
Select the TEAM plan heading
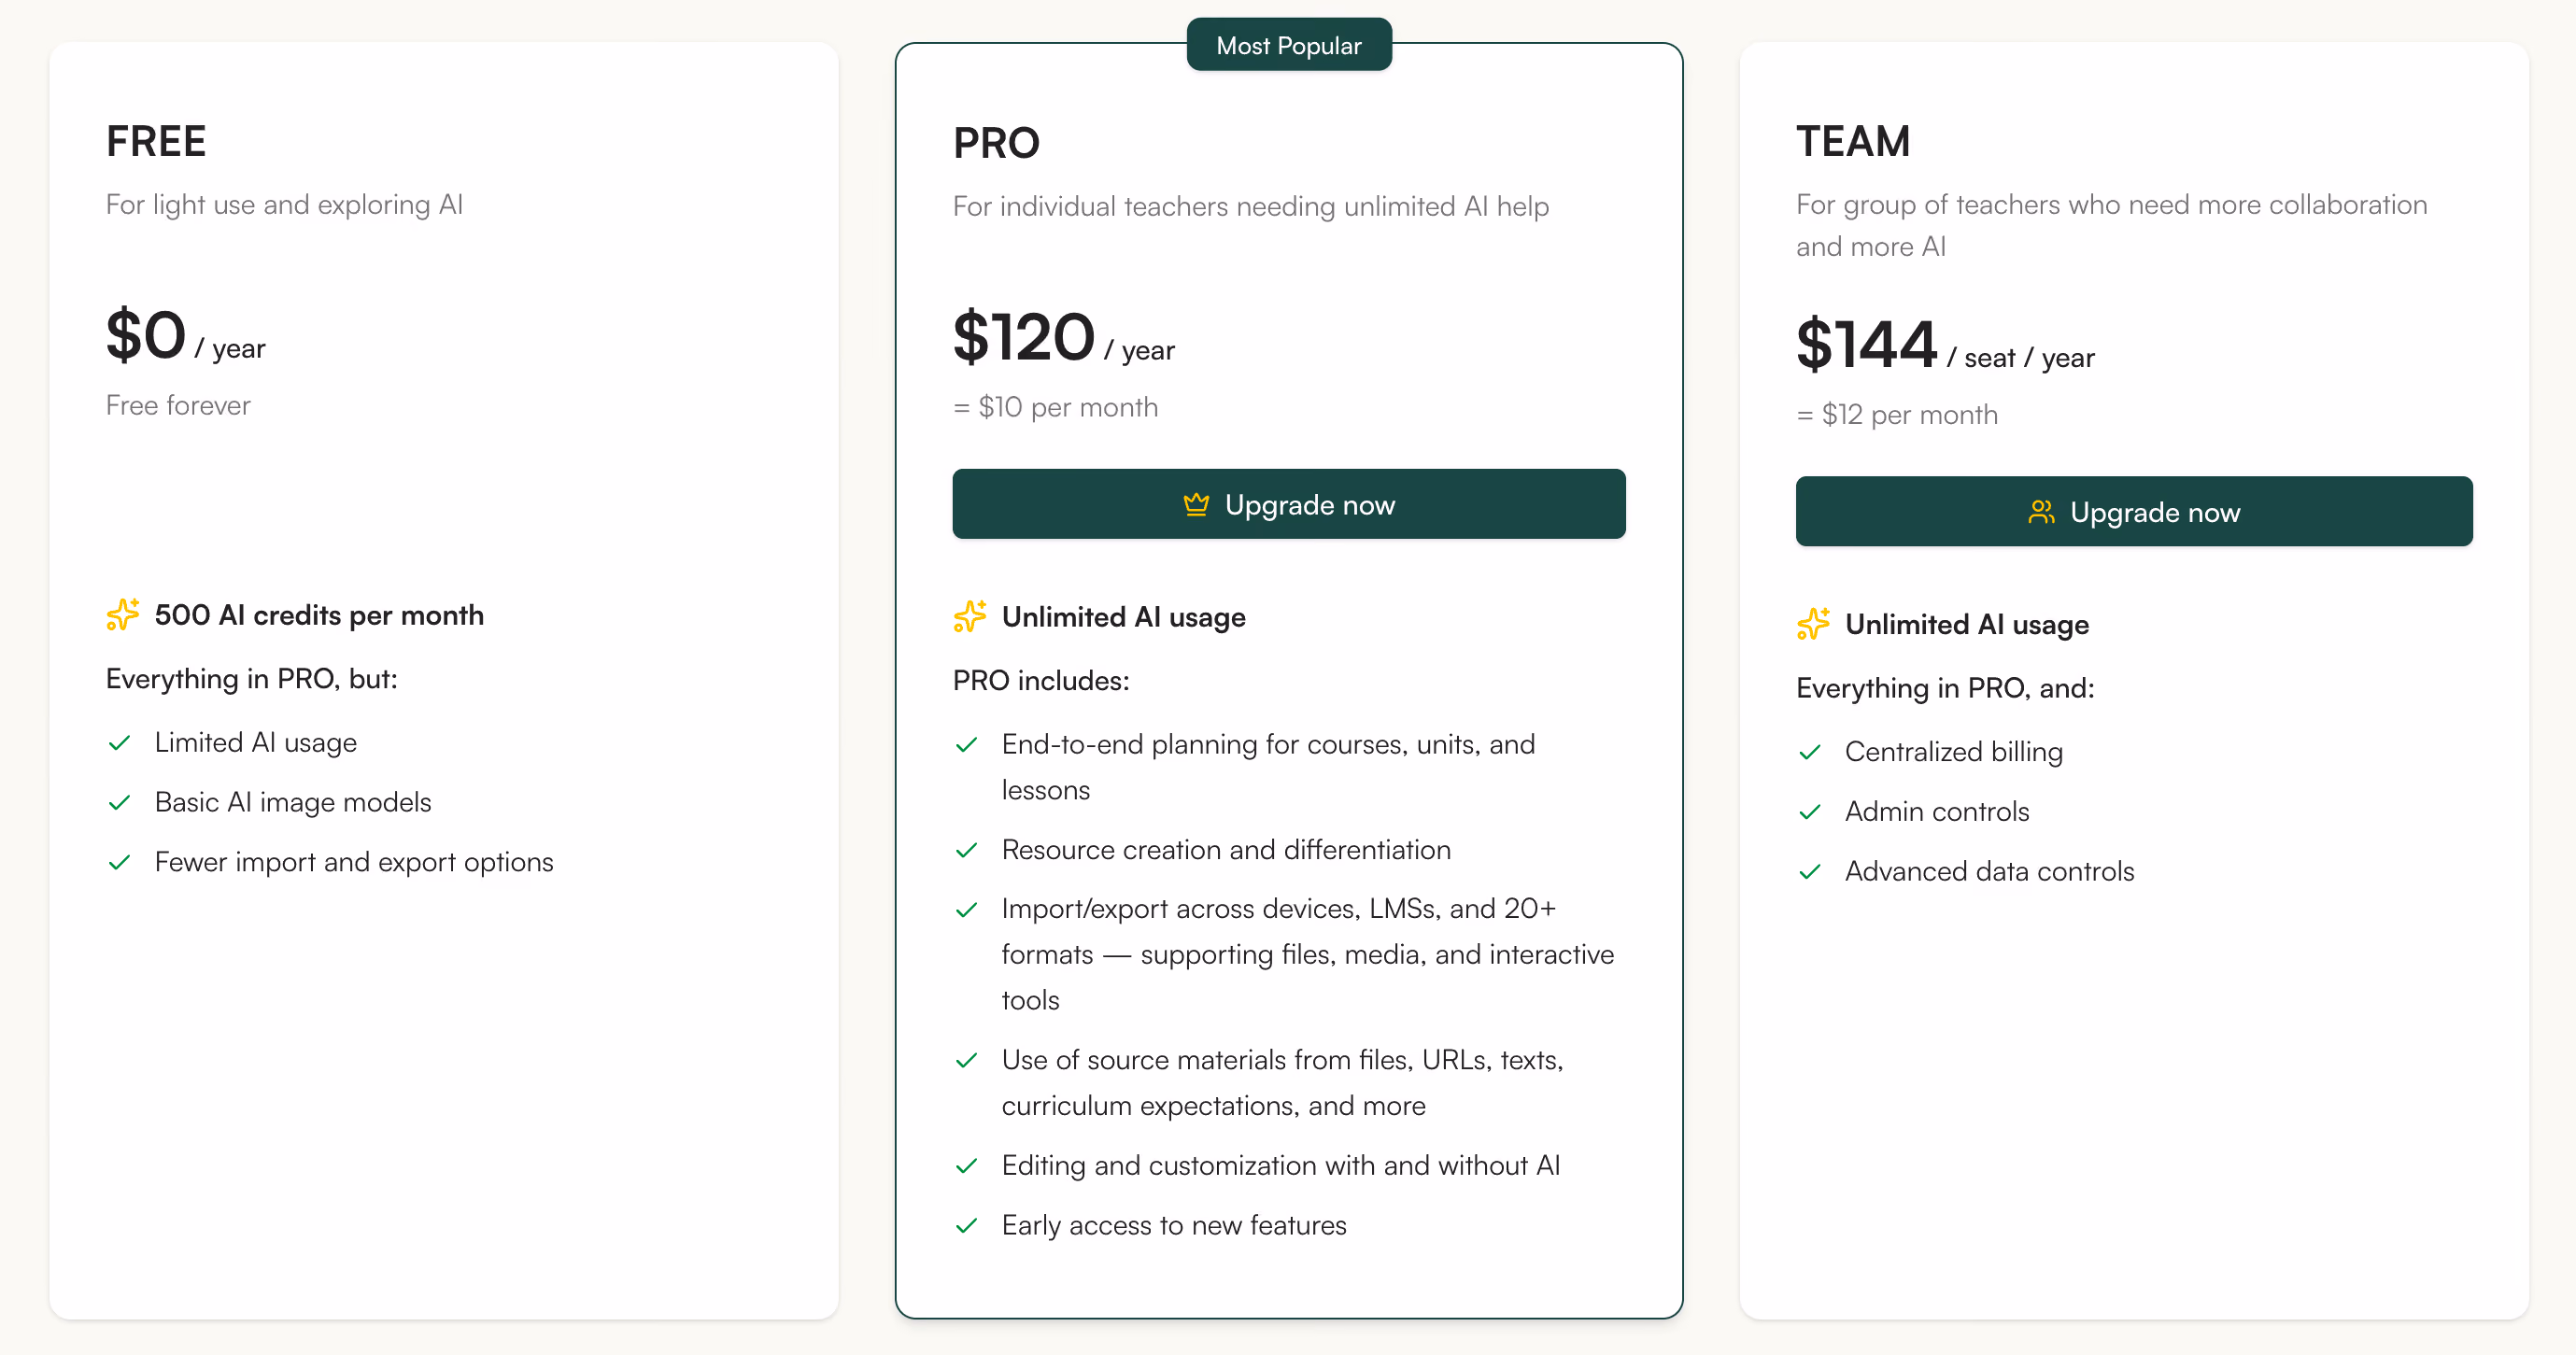click(1852, 141)
